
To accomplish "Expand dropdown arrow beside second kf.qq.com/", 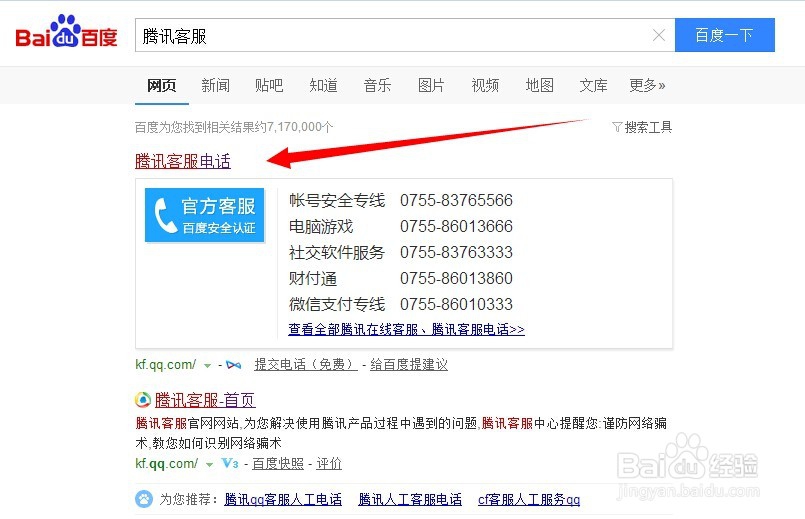I will click(x=209, y=465).
